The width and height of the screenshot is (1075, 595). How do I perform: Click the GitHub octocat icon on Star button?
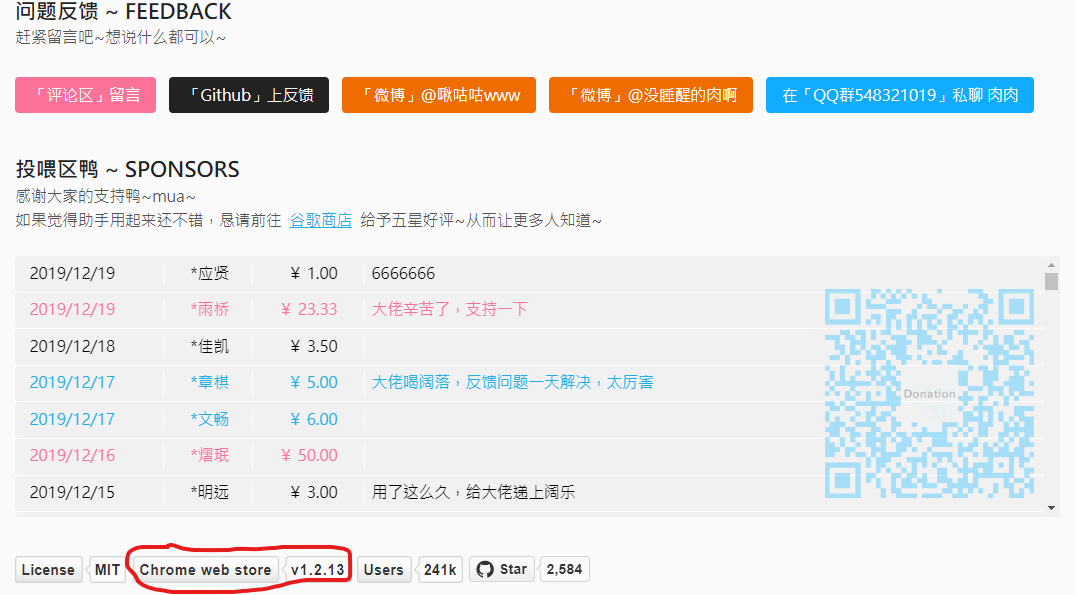[485, 570]
